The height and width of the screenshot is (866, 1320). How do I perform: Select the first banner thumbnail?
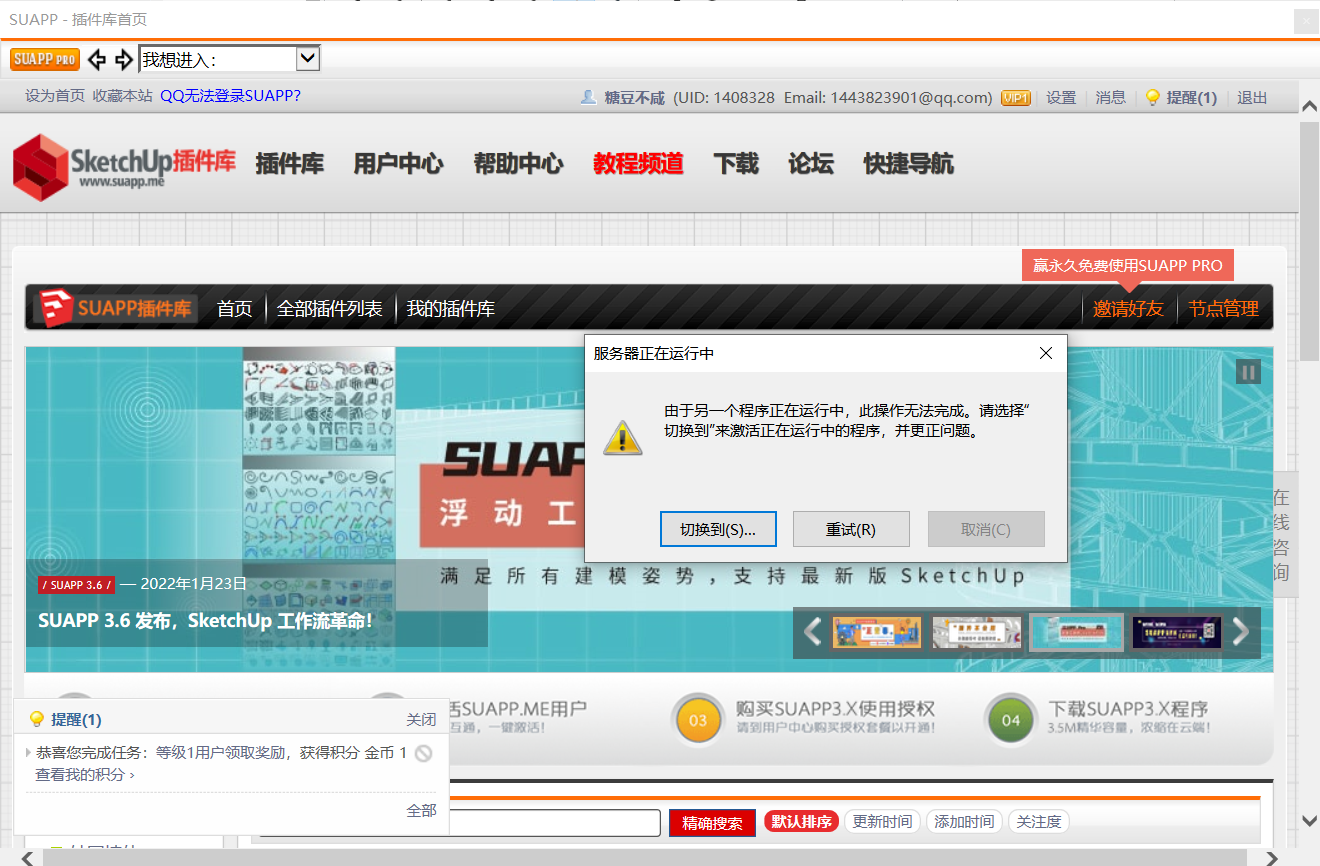point(876,632)
